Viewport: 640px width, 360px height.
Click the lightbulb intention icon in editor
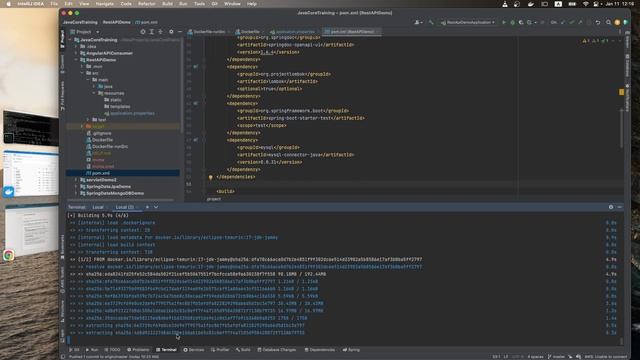click(211, 178)
